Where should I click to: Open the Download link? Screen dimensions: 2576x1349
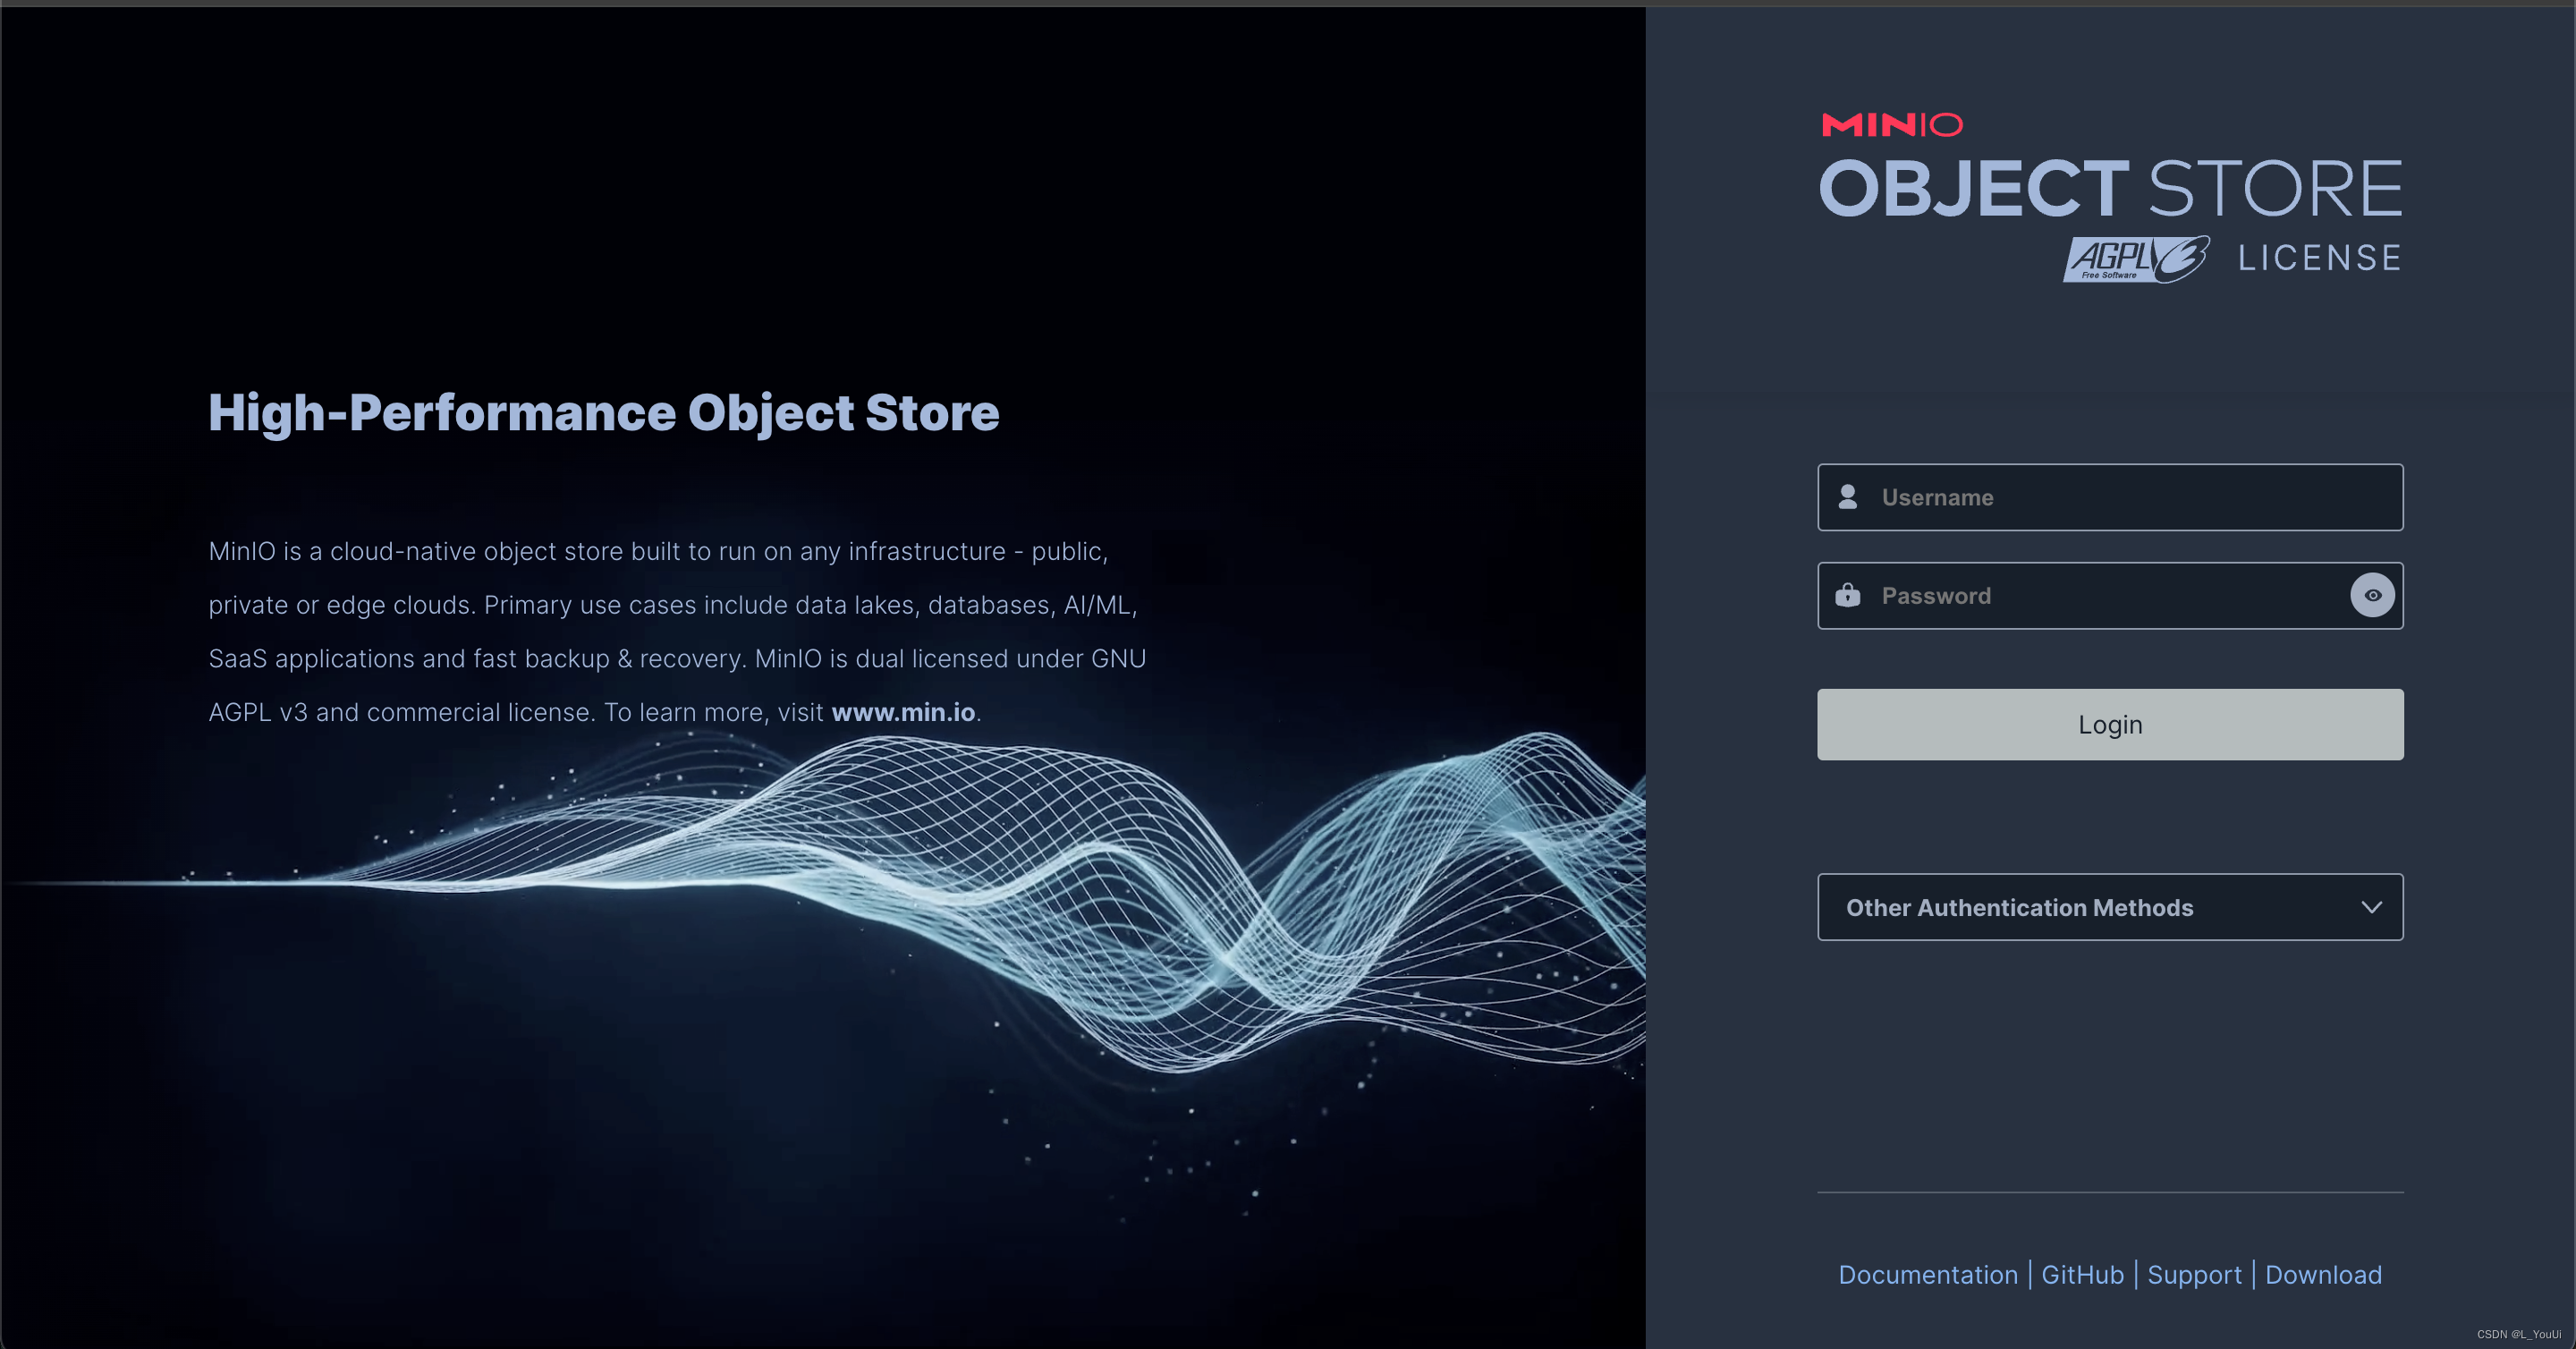tap(2322, 1275)
